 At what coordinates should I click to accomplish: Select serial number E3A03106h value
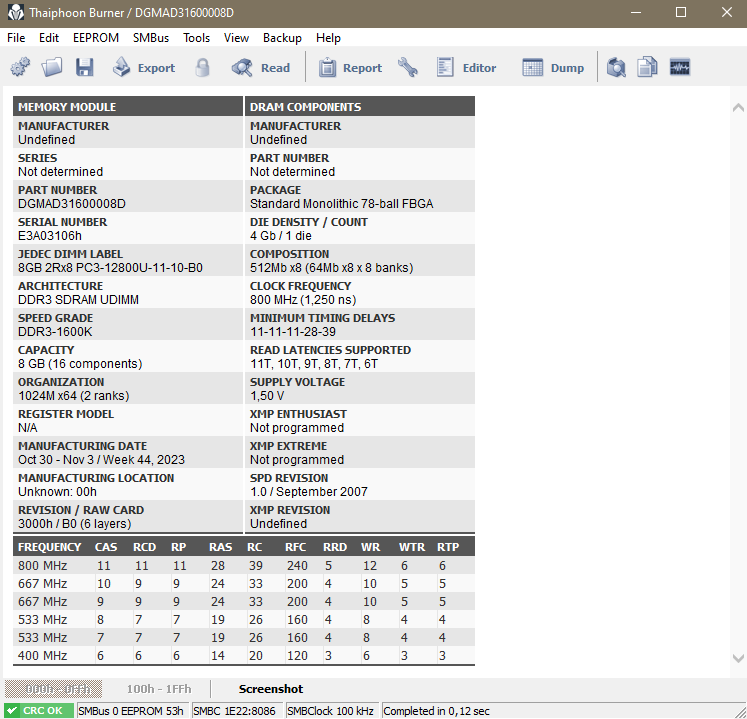(50, 236)
